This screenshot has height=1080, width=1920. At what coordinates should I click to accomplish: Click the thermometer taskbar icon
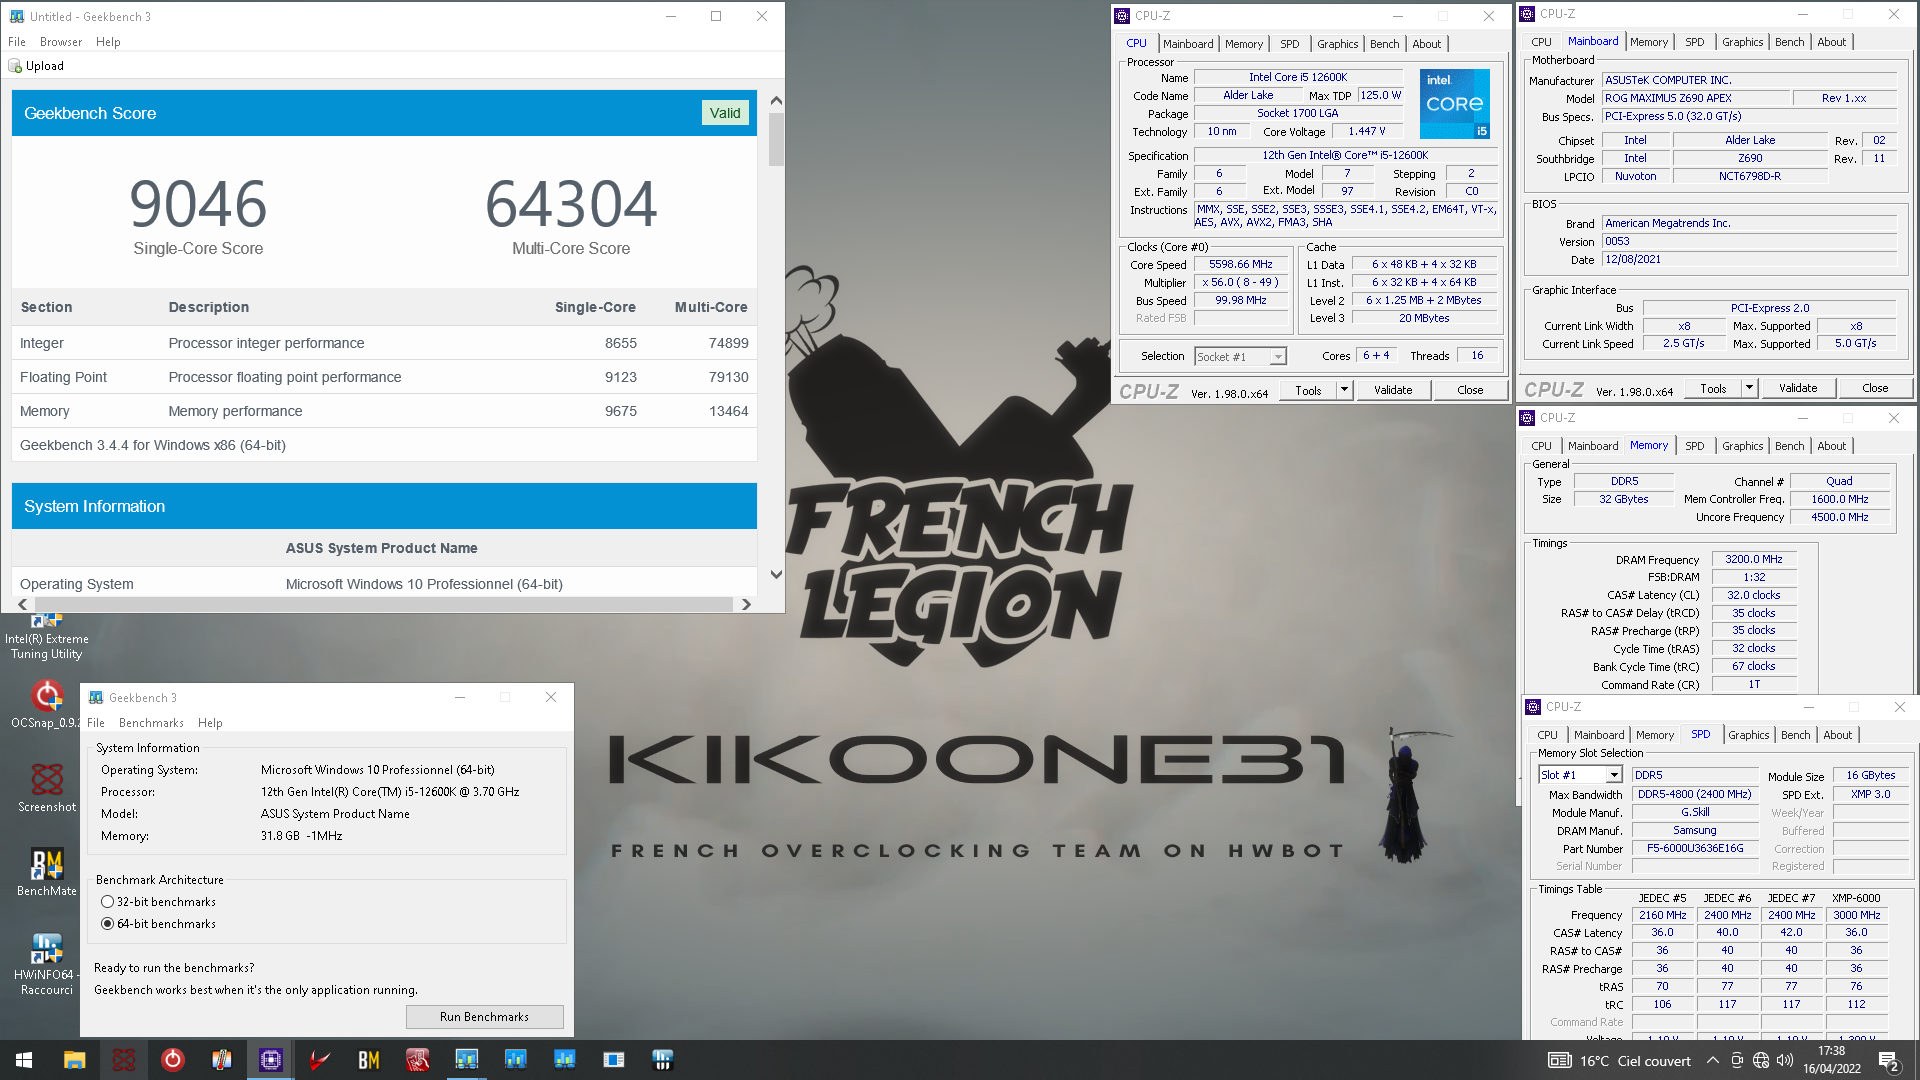pos(221,1060)
